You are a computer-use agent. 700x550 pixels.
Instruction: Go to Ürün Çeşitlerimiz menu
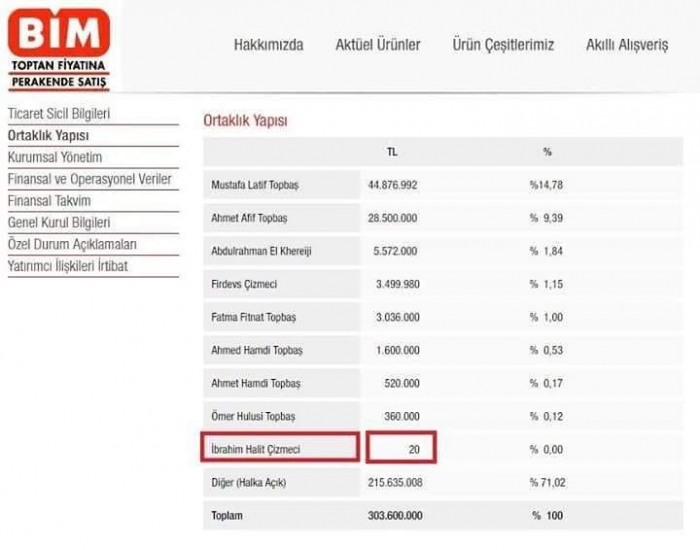click(502, 45)
